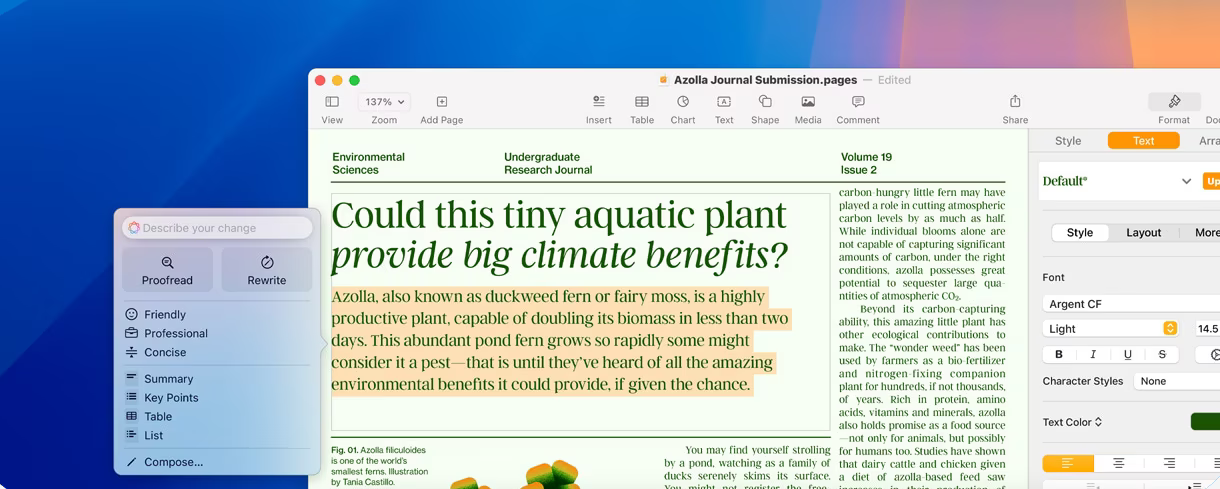Open the View sidebar options icon
Screen dimensions: 1220x489
coord(332,102)
